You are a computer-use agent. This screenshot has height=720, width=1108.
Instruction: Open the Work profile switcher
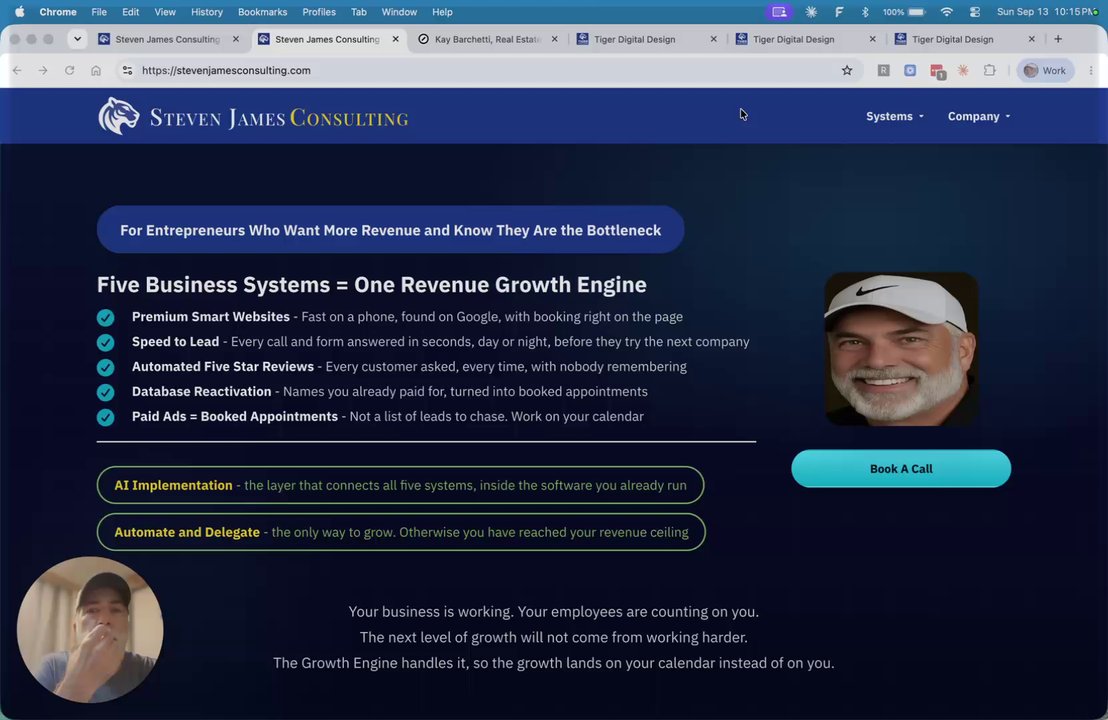tap(1045, 71)
